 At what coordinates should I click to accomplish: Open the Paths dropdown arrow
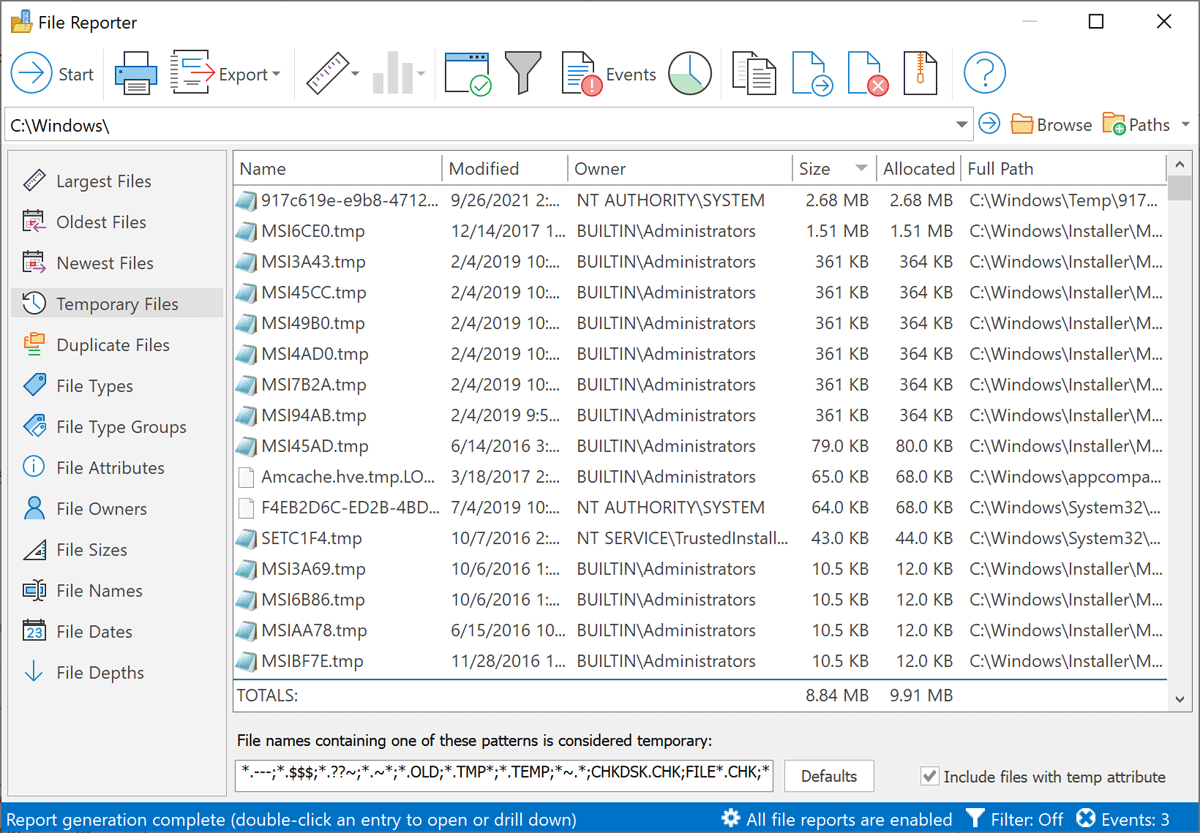click(x=1186, y=125)
